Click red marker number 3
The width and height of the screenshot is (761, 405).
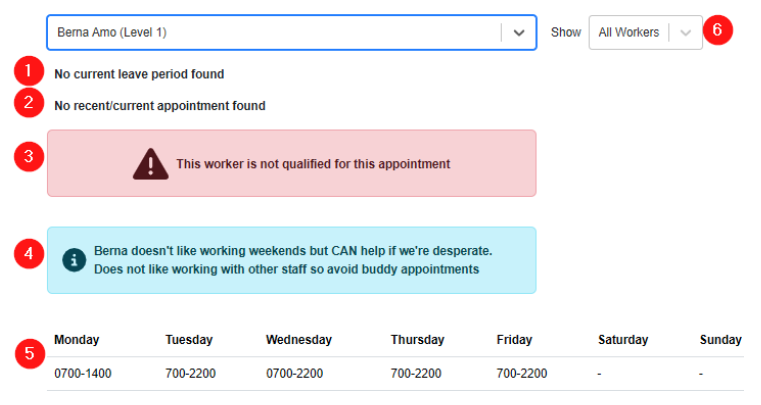pyautogui.click(x=29, y=157)
